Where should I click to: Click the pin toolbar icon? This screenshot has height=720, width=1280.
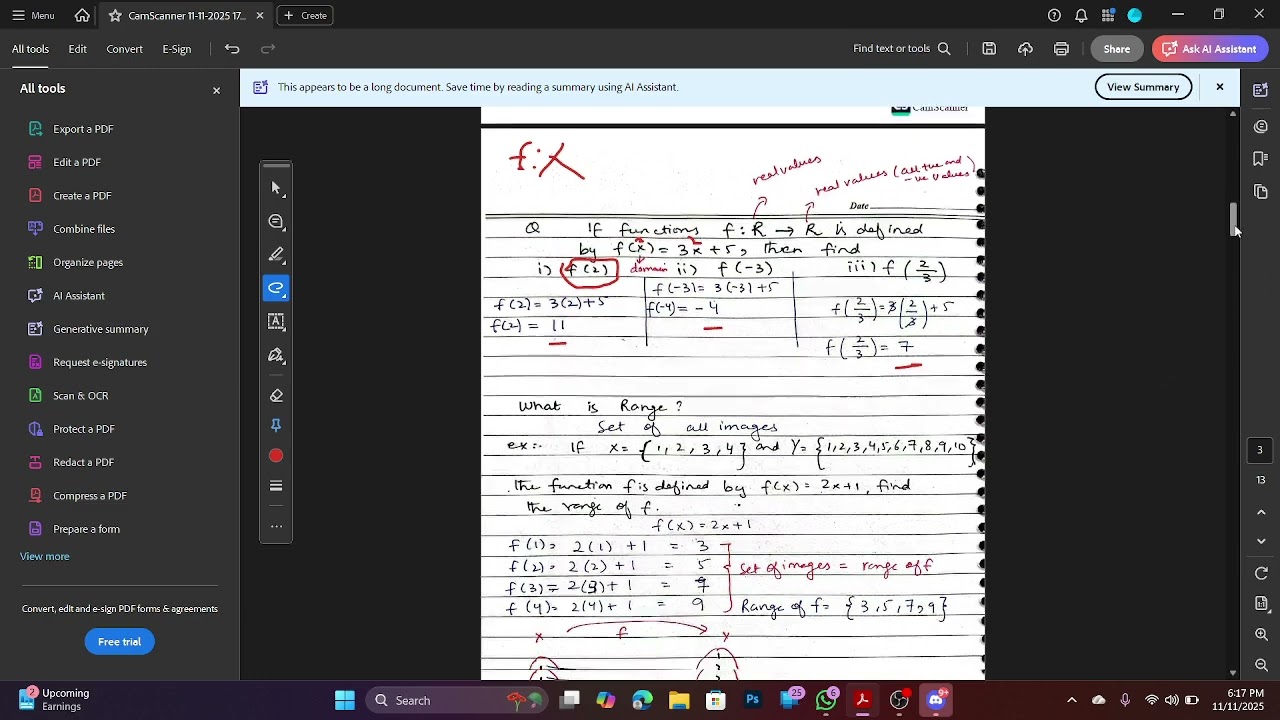pos(276,425)
